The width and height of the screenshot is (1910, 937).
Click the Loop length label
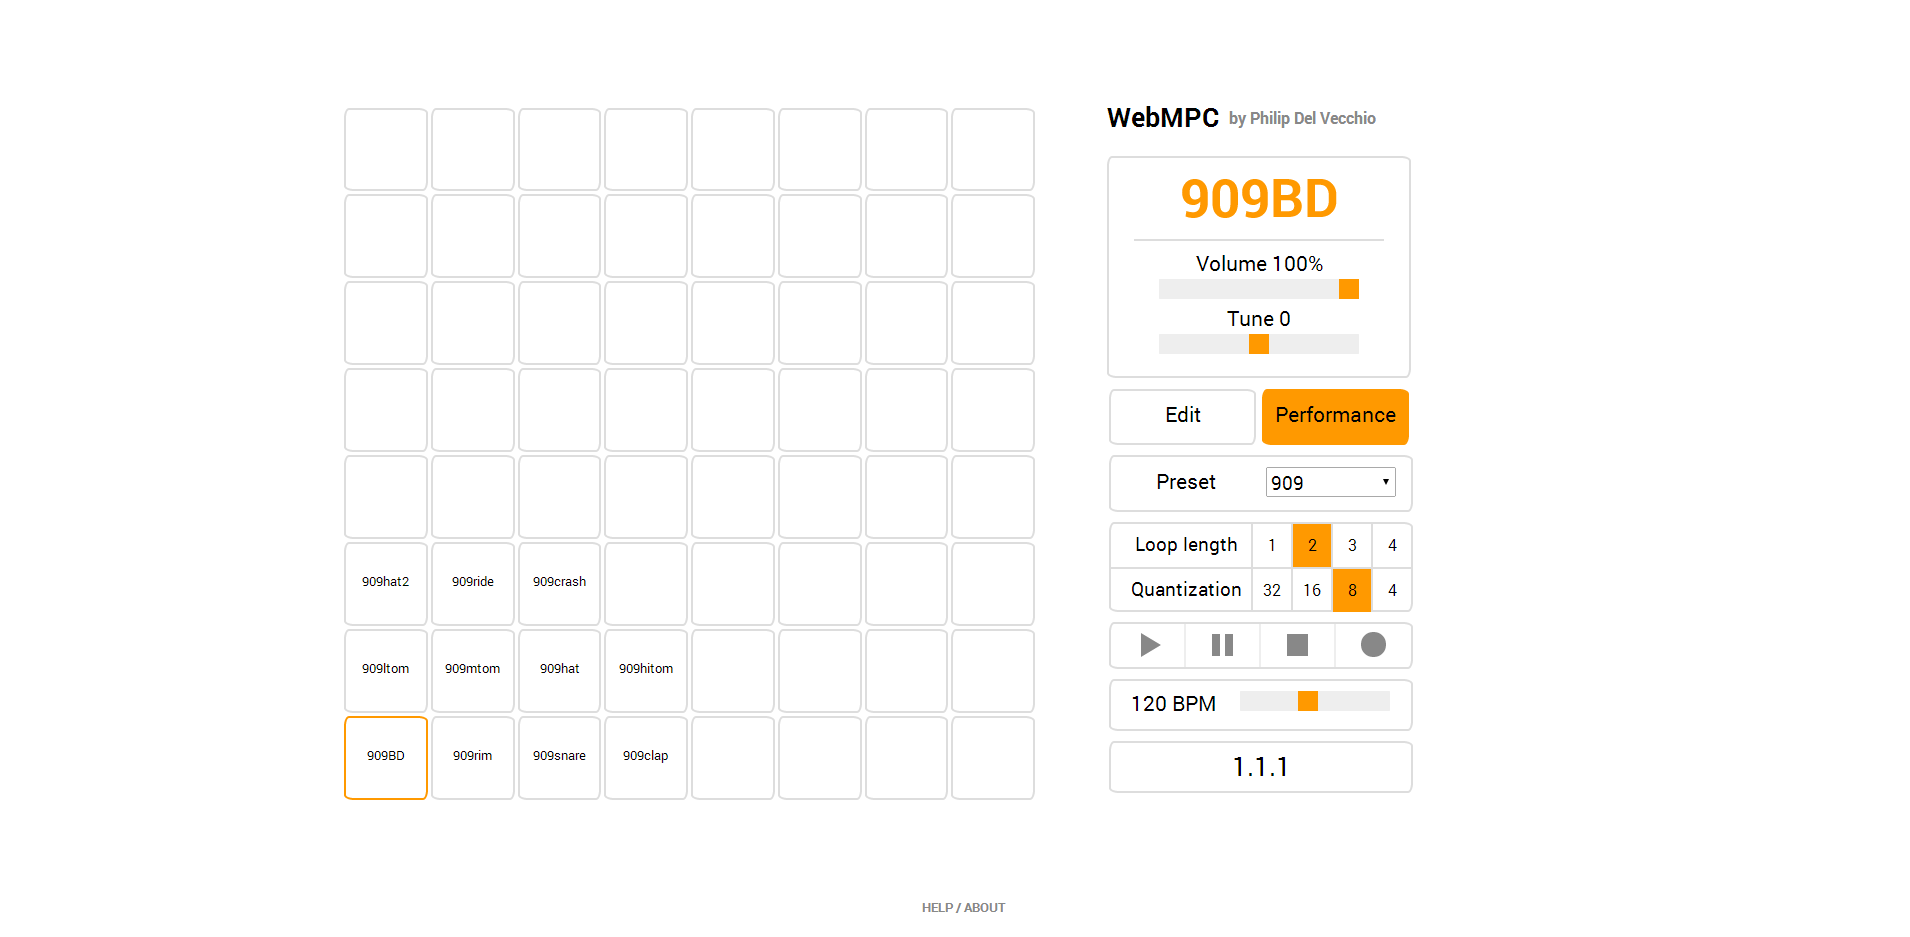point(1186,545)
